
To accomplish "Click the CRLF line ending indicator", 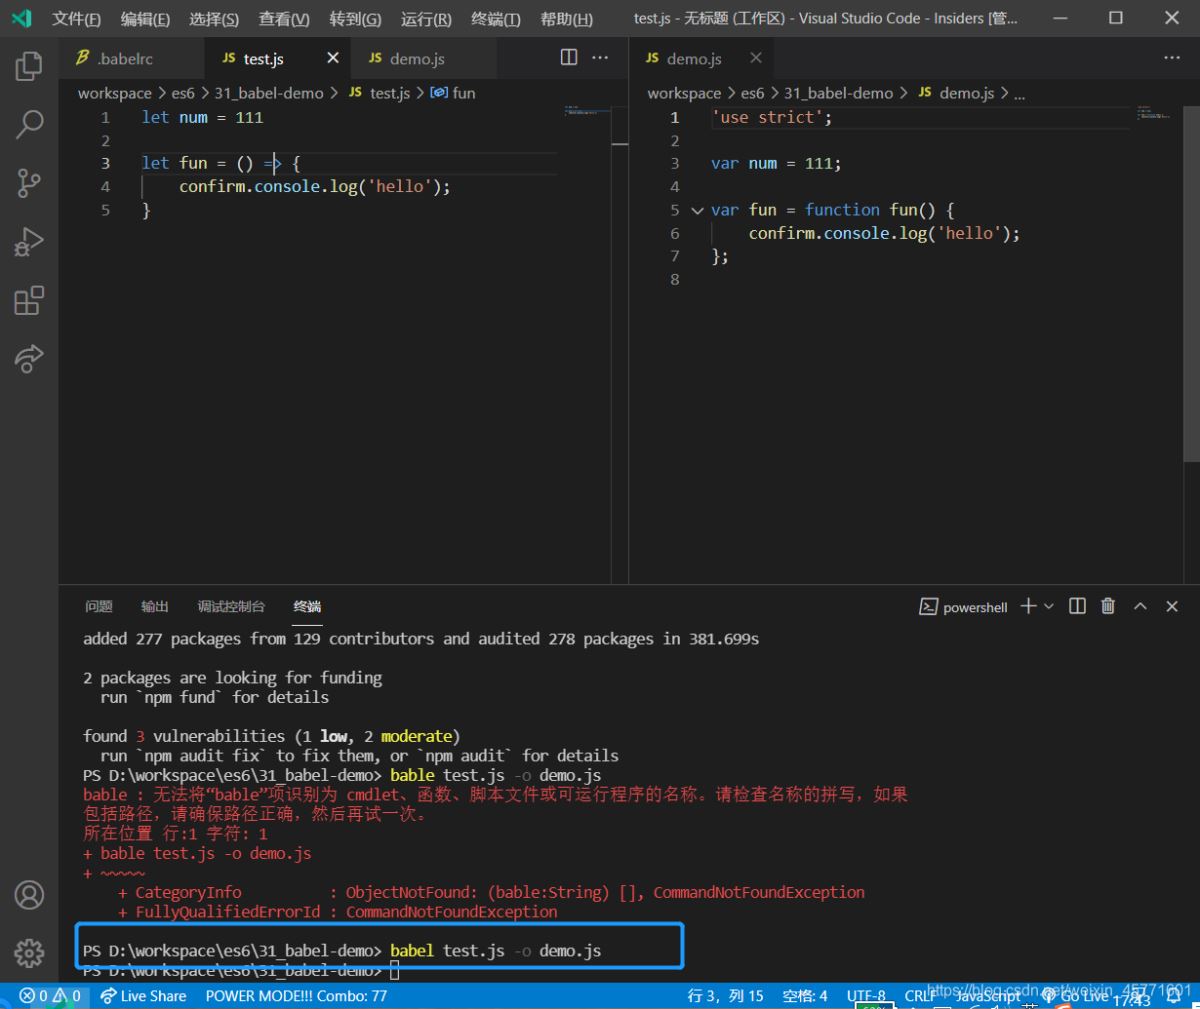I will 919,996.
